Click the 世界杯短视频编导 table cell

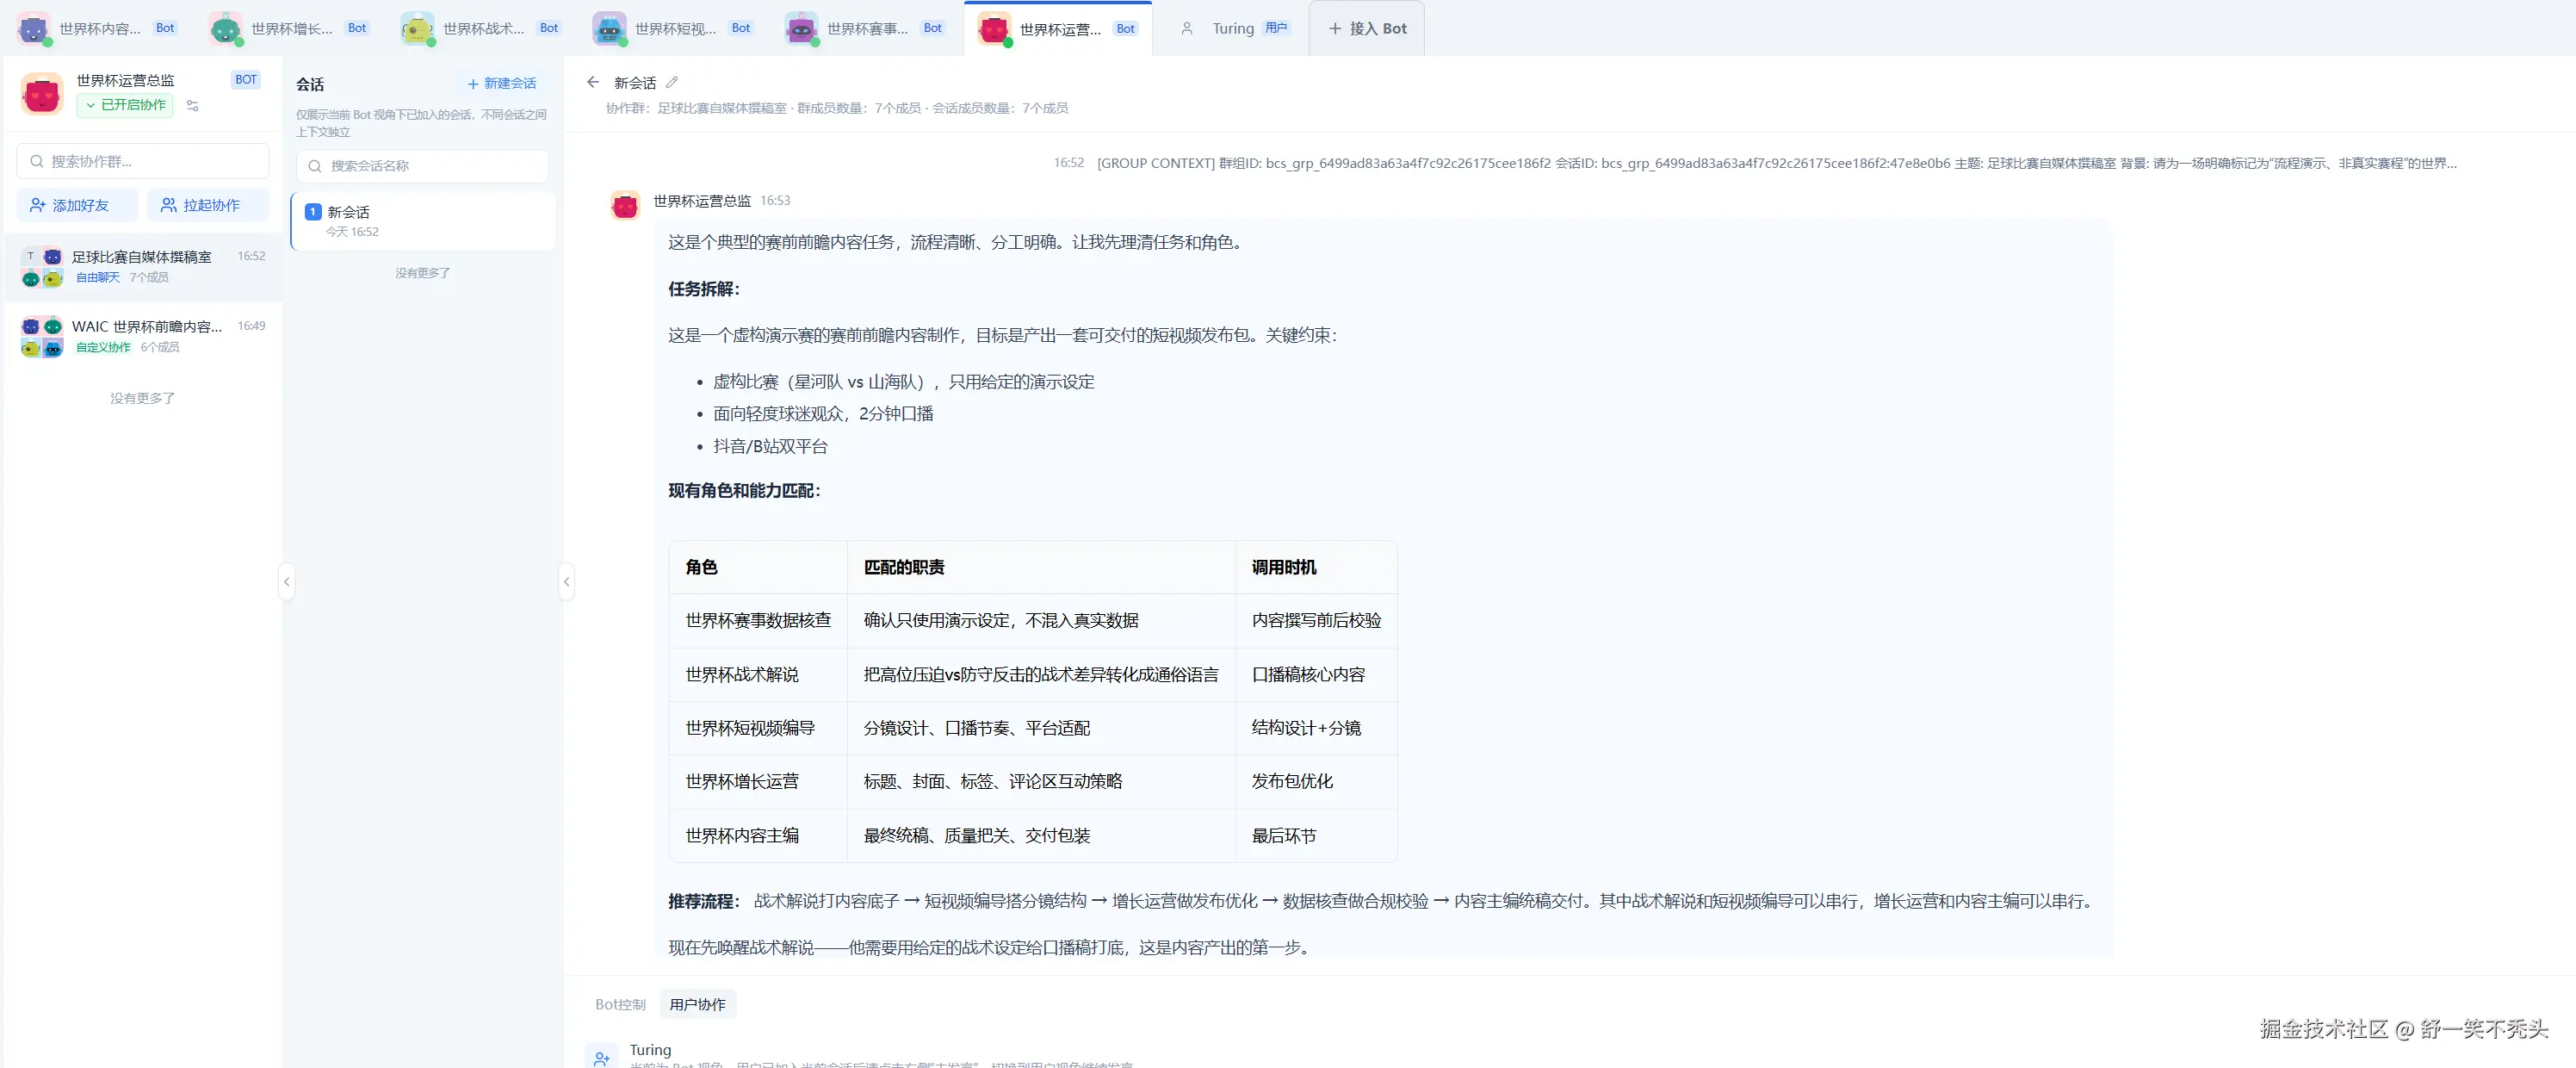point(758,728)
